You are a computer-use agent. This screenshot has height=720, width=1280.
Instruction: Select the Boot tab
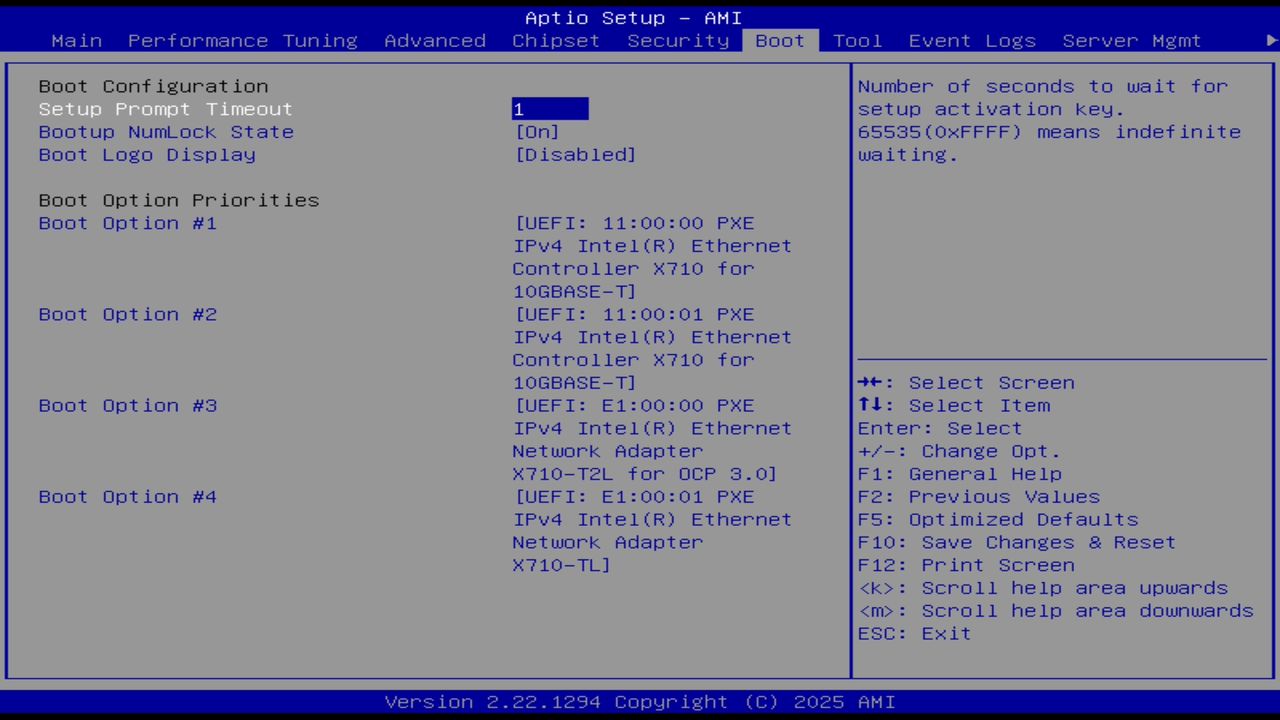[x=779, y=41]
